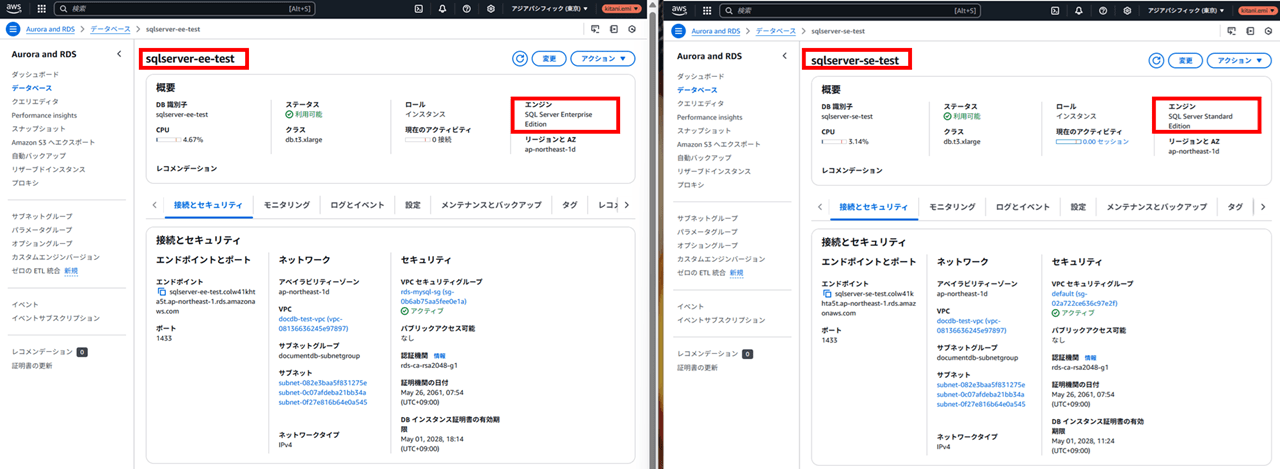Open the アクション dropdown for sqlserver-se-test
The width and height of the screenshot is (1280, 469).
1239,61
